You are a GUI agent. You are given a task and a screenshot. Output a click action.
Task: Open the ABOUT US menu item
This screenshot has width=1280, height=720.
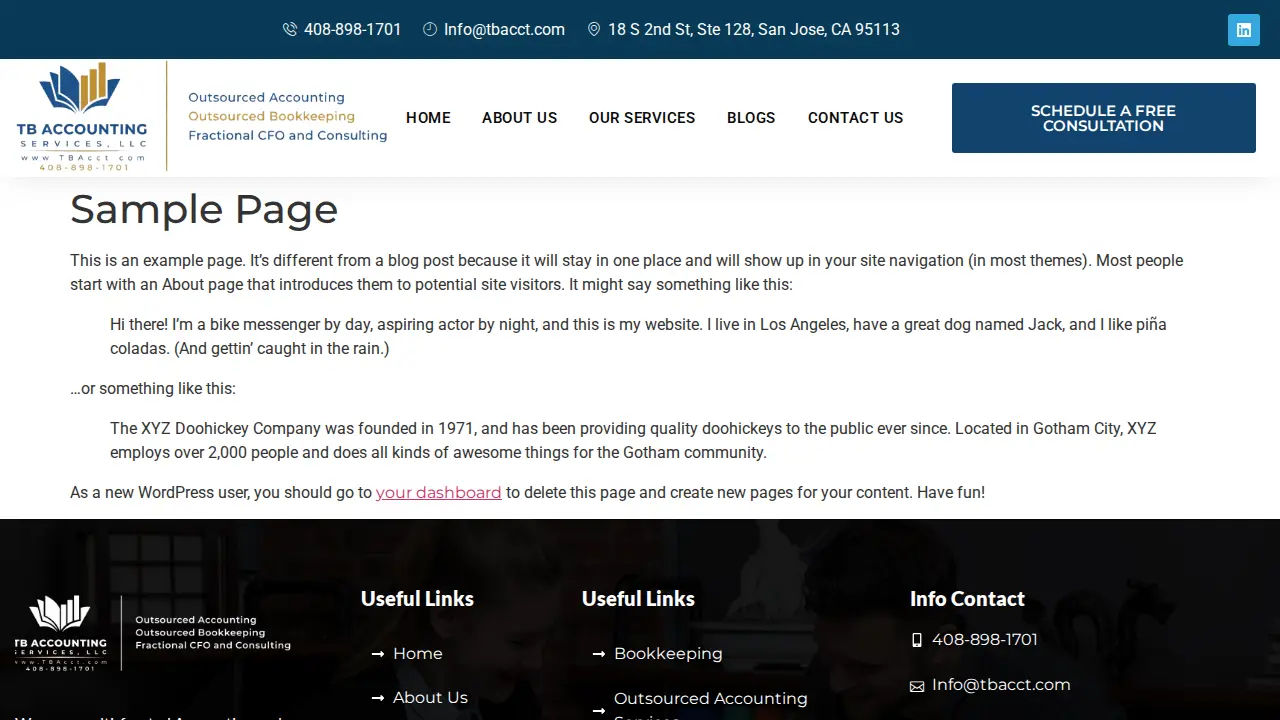pyautogui.click(x=520, y=118)
